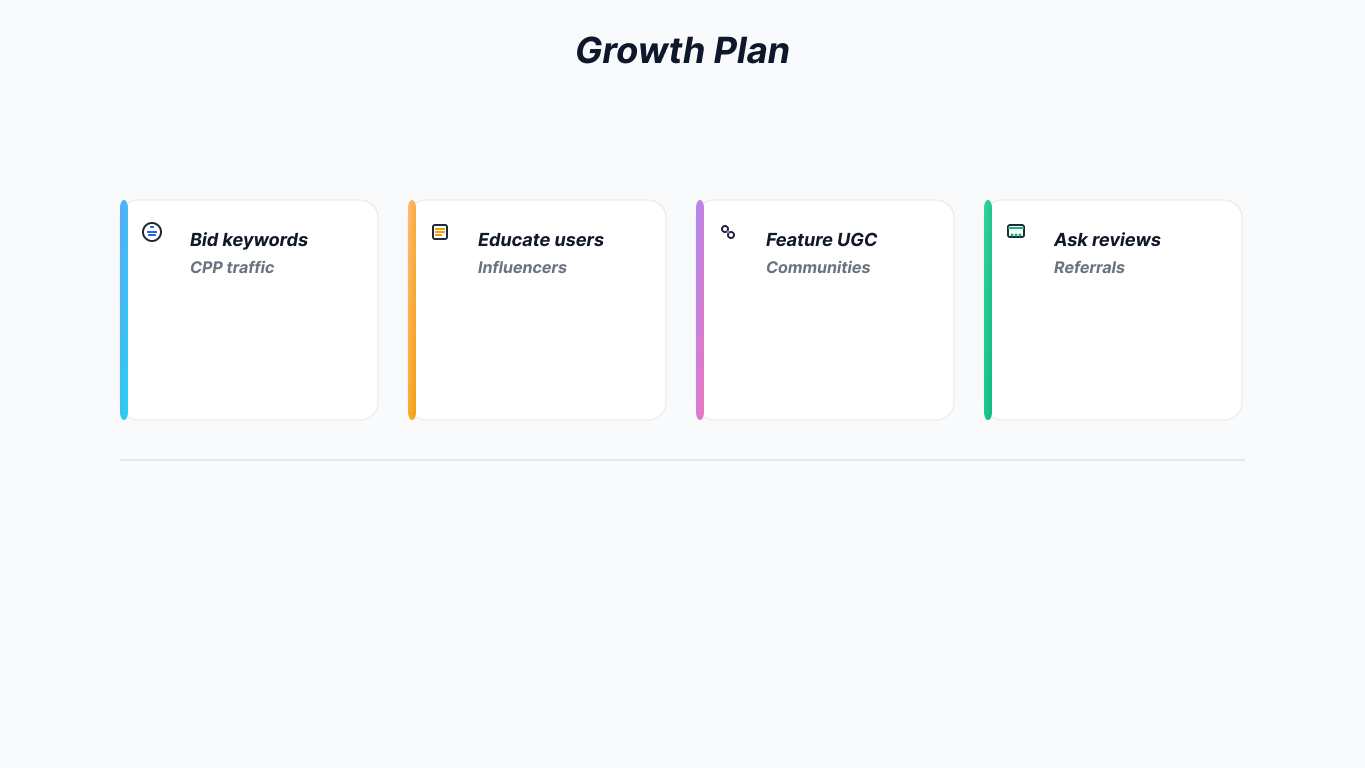Image resolution: width=1365 pixels, height=768 pixels.
Task: Click the horizontal divider below the cards
Action: 682,459
